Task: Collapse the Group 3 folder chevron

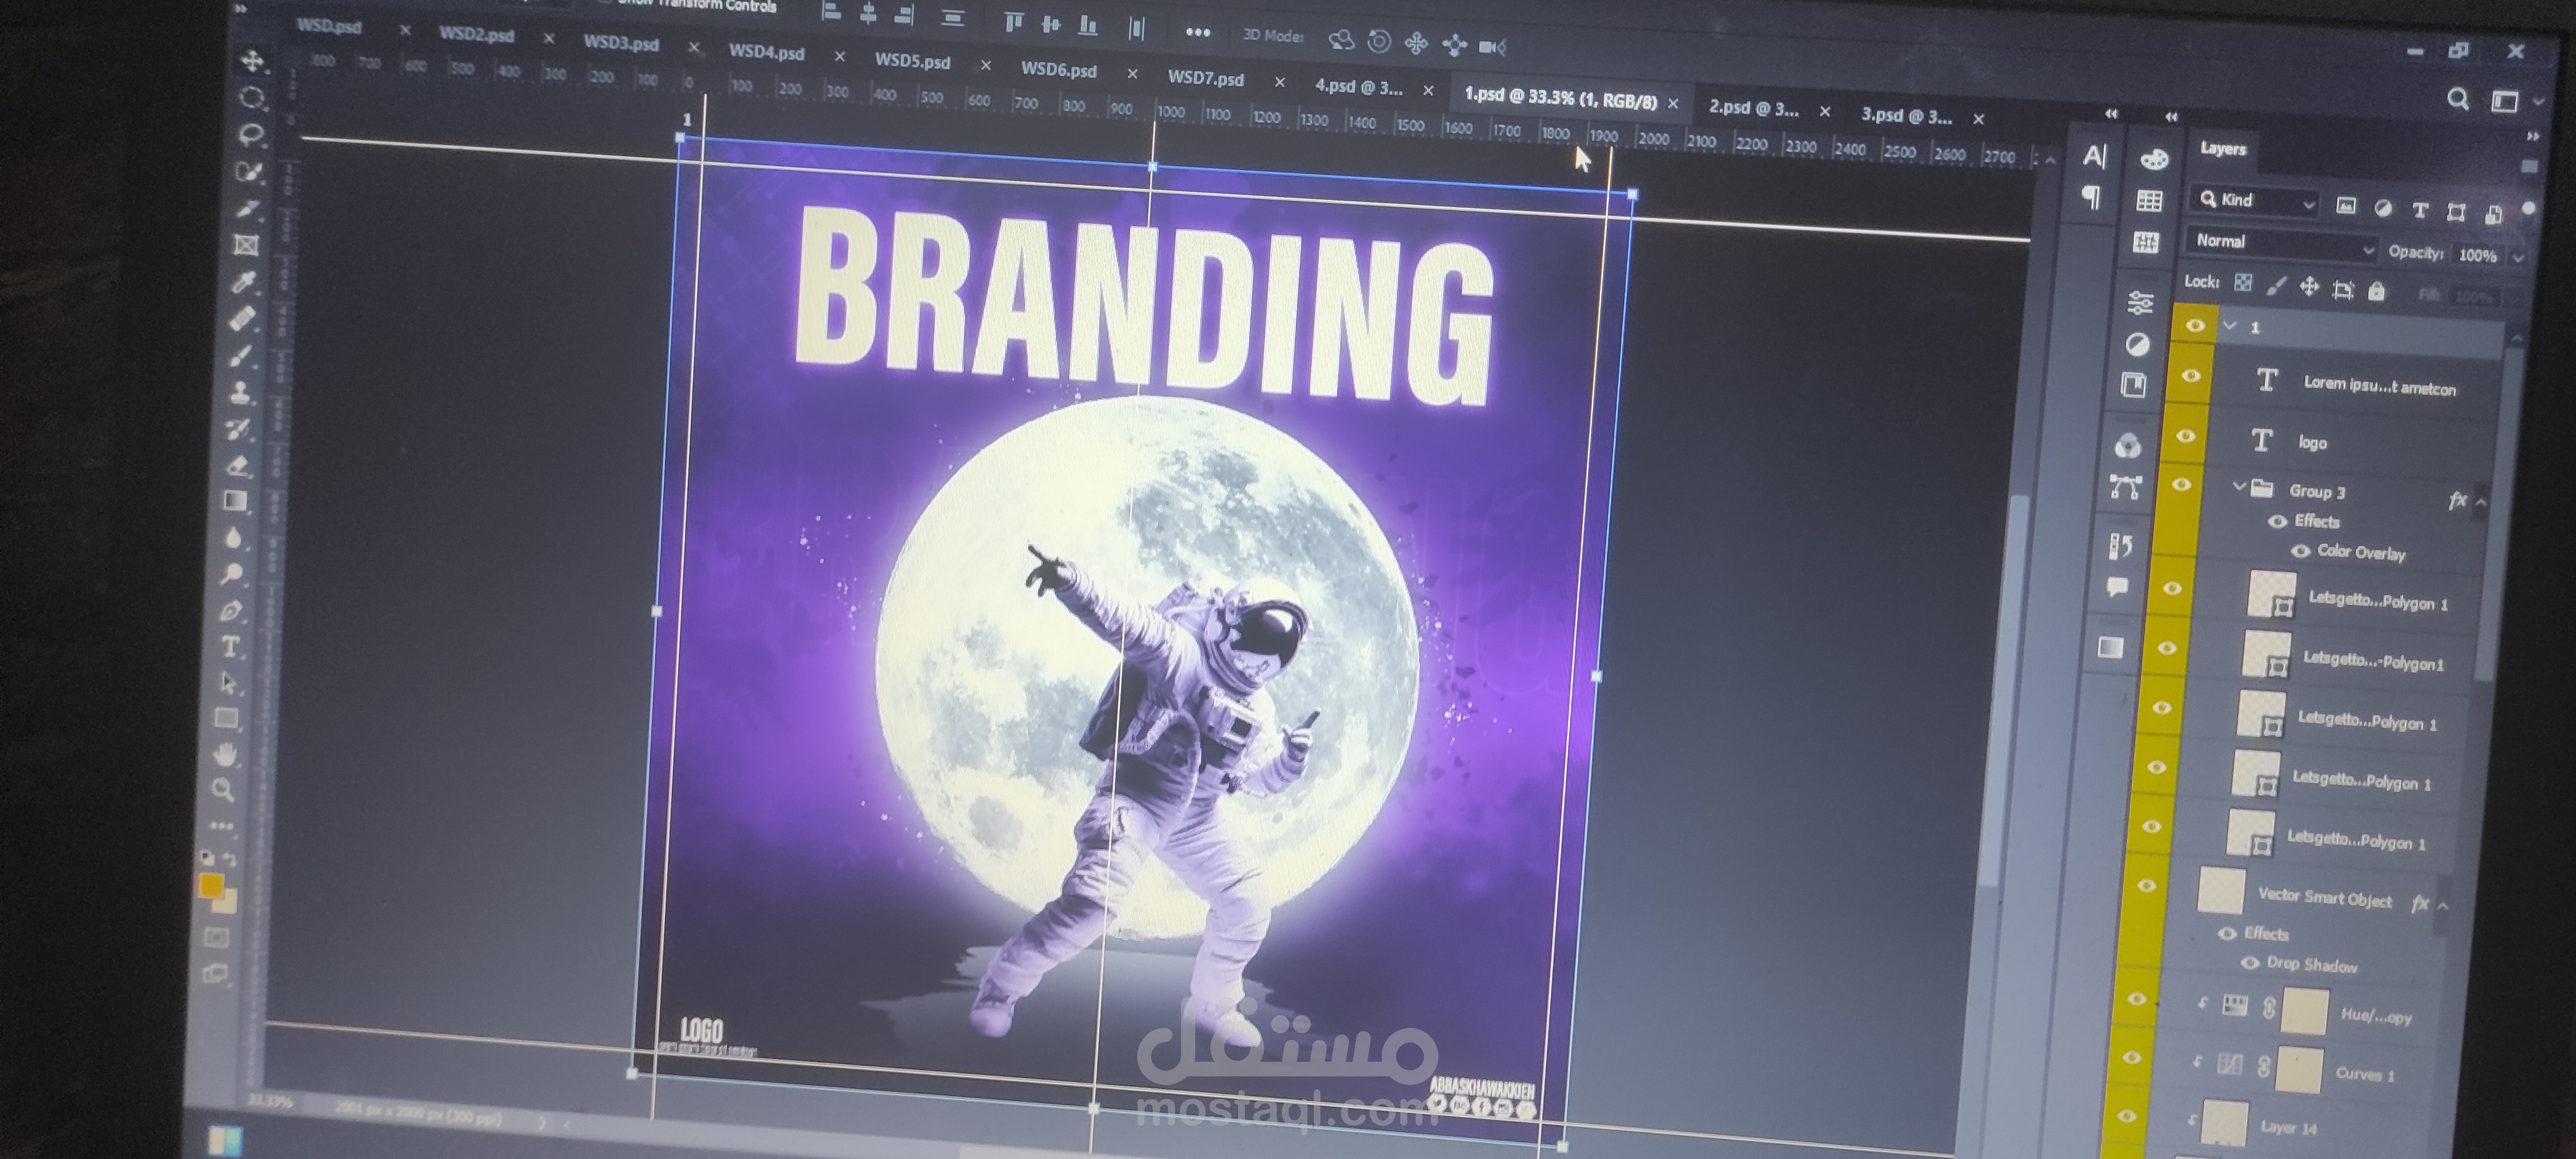Action: 2239,486
